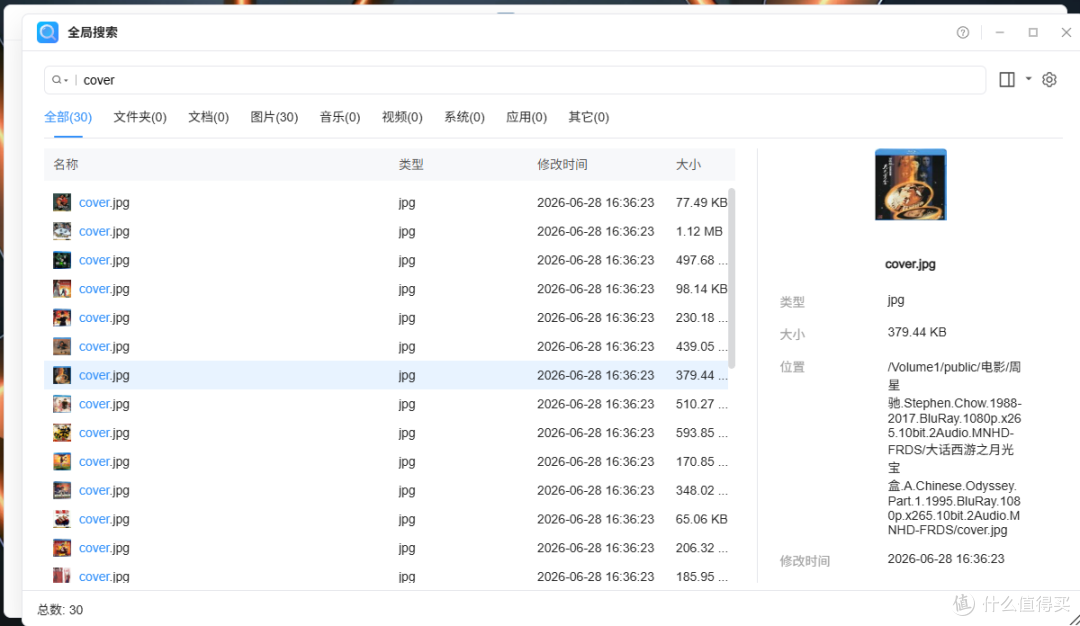Viewport: 1080px width, 626px height.
Task: Select cover.jpg sized 439.05
Action: pyautogui.click(x=386, y=346)
